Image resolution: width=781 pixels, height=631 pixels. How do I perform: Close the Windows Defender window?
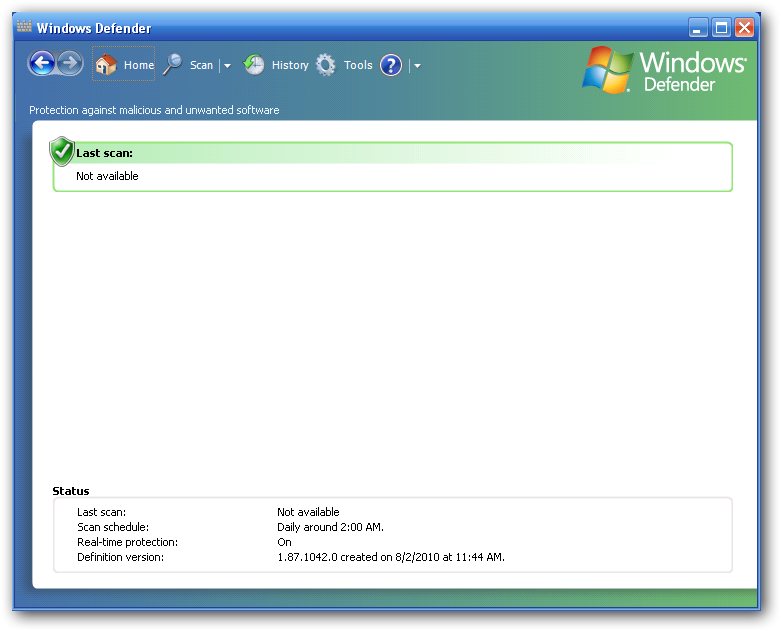pos(744,27)
